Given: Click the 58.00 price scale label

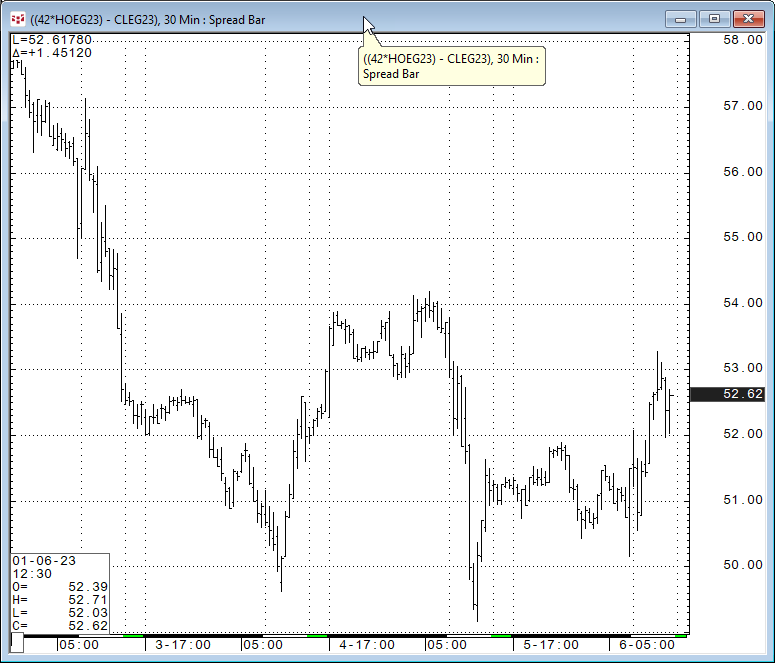Looking at the screenshot, I should (x=742, y=40).
